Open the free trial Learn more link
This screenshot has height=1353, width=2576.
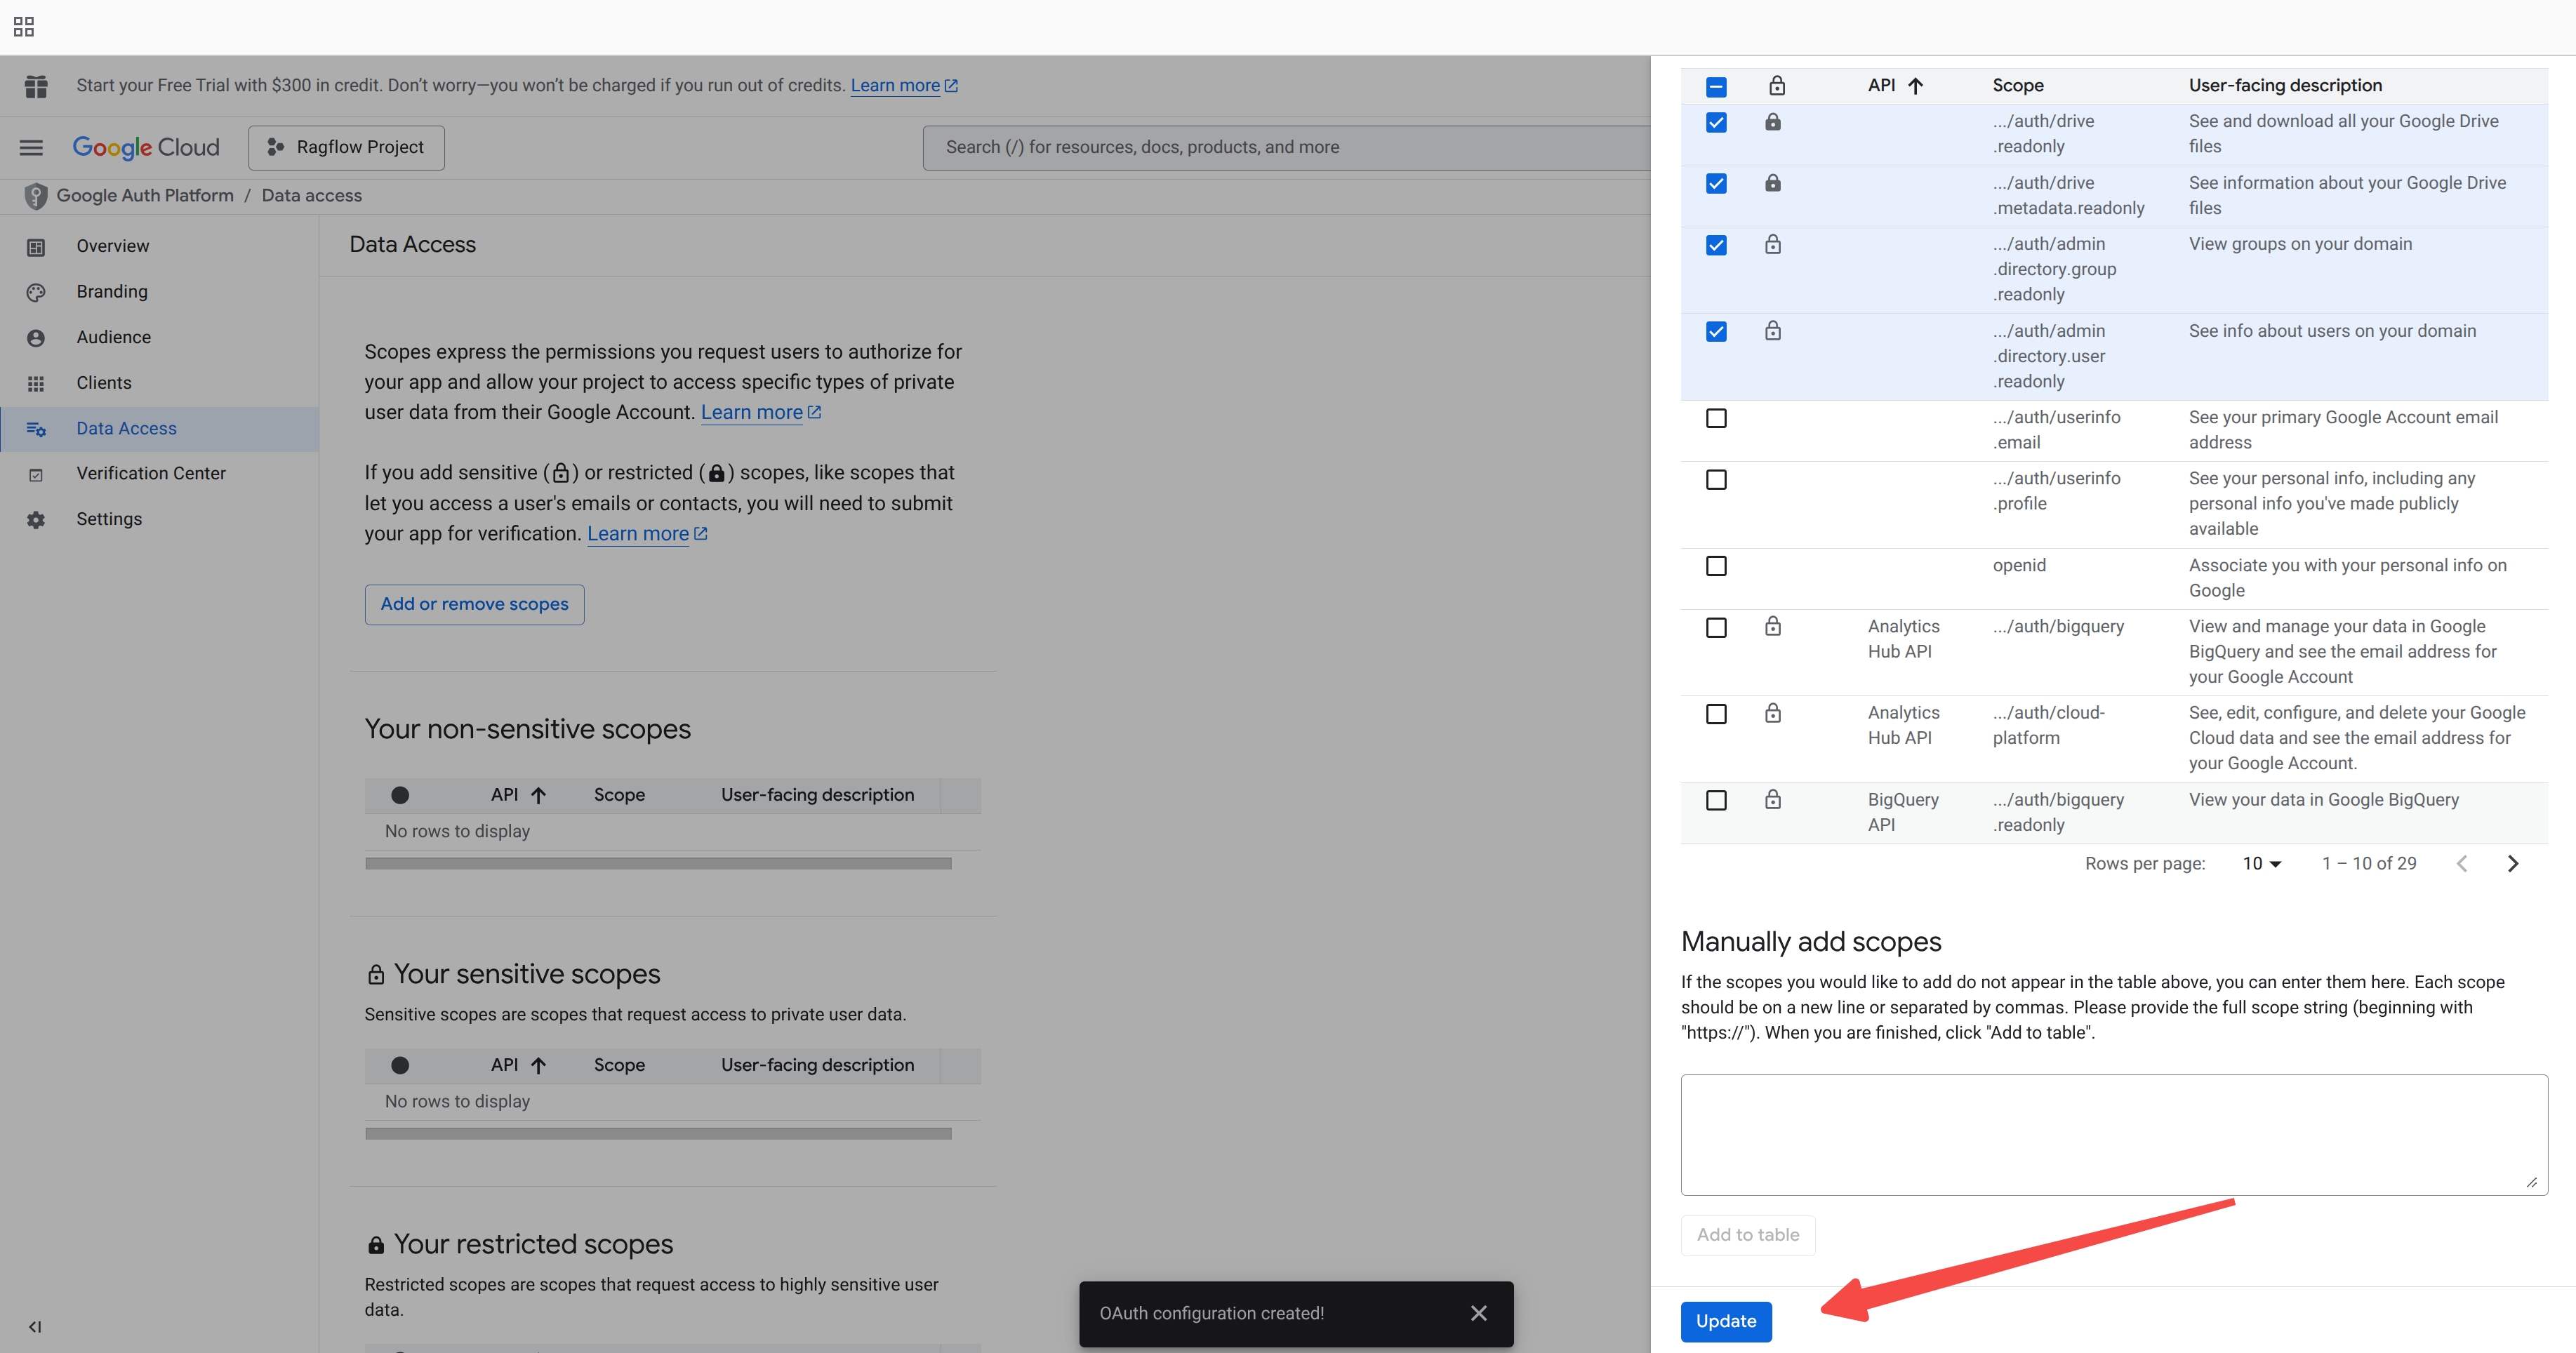point(904,86)
